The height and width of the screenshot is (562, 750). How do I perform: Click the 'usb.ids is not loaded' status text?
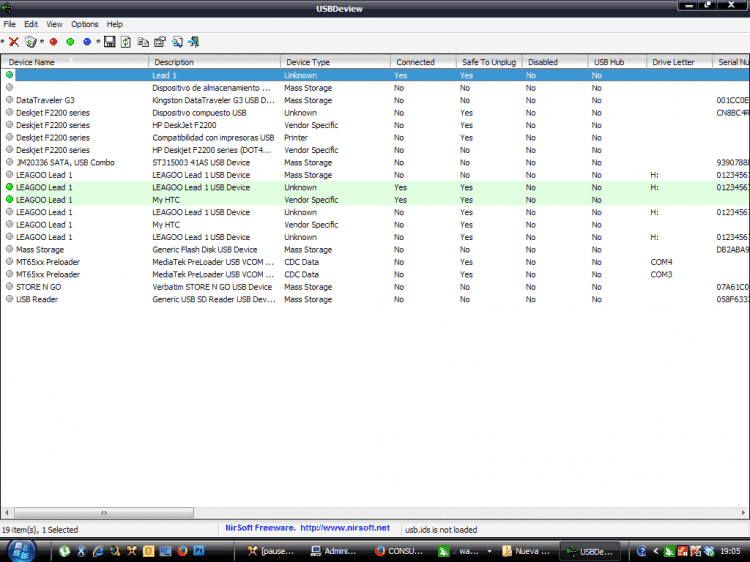coord(441,529)
